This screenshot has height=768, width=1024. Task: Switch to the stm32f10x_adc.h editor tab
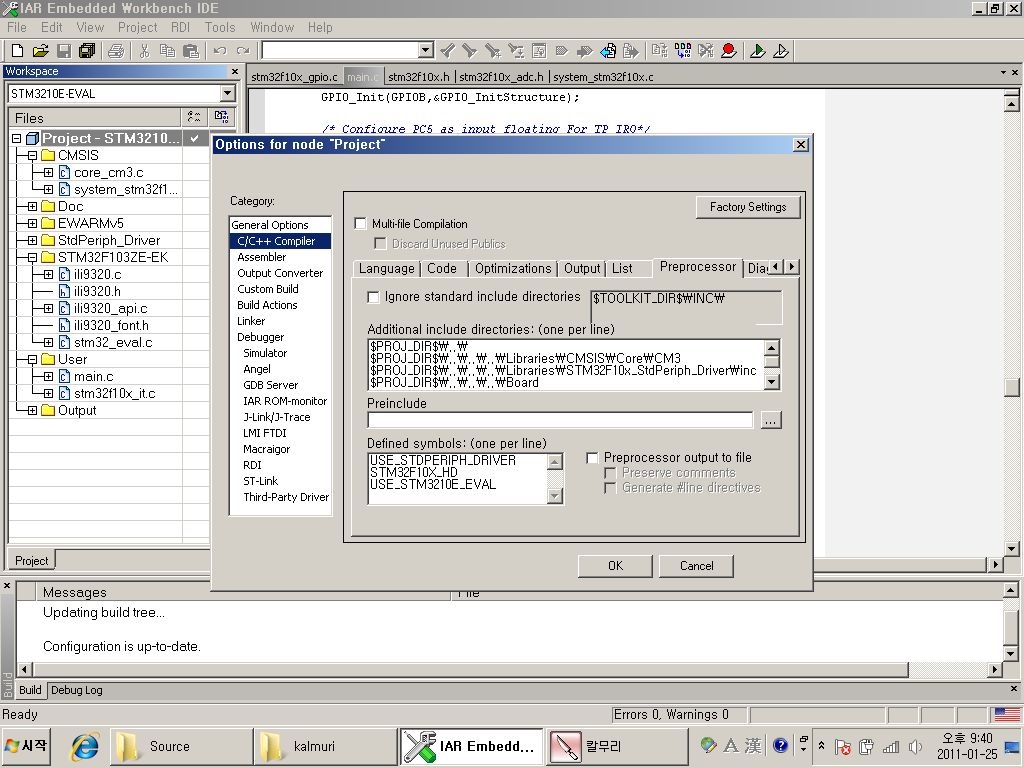click(x=501, y=77)
